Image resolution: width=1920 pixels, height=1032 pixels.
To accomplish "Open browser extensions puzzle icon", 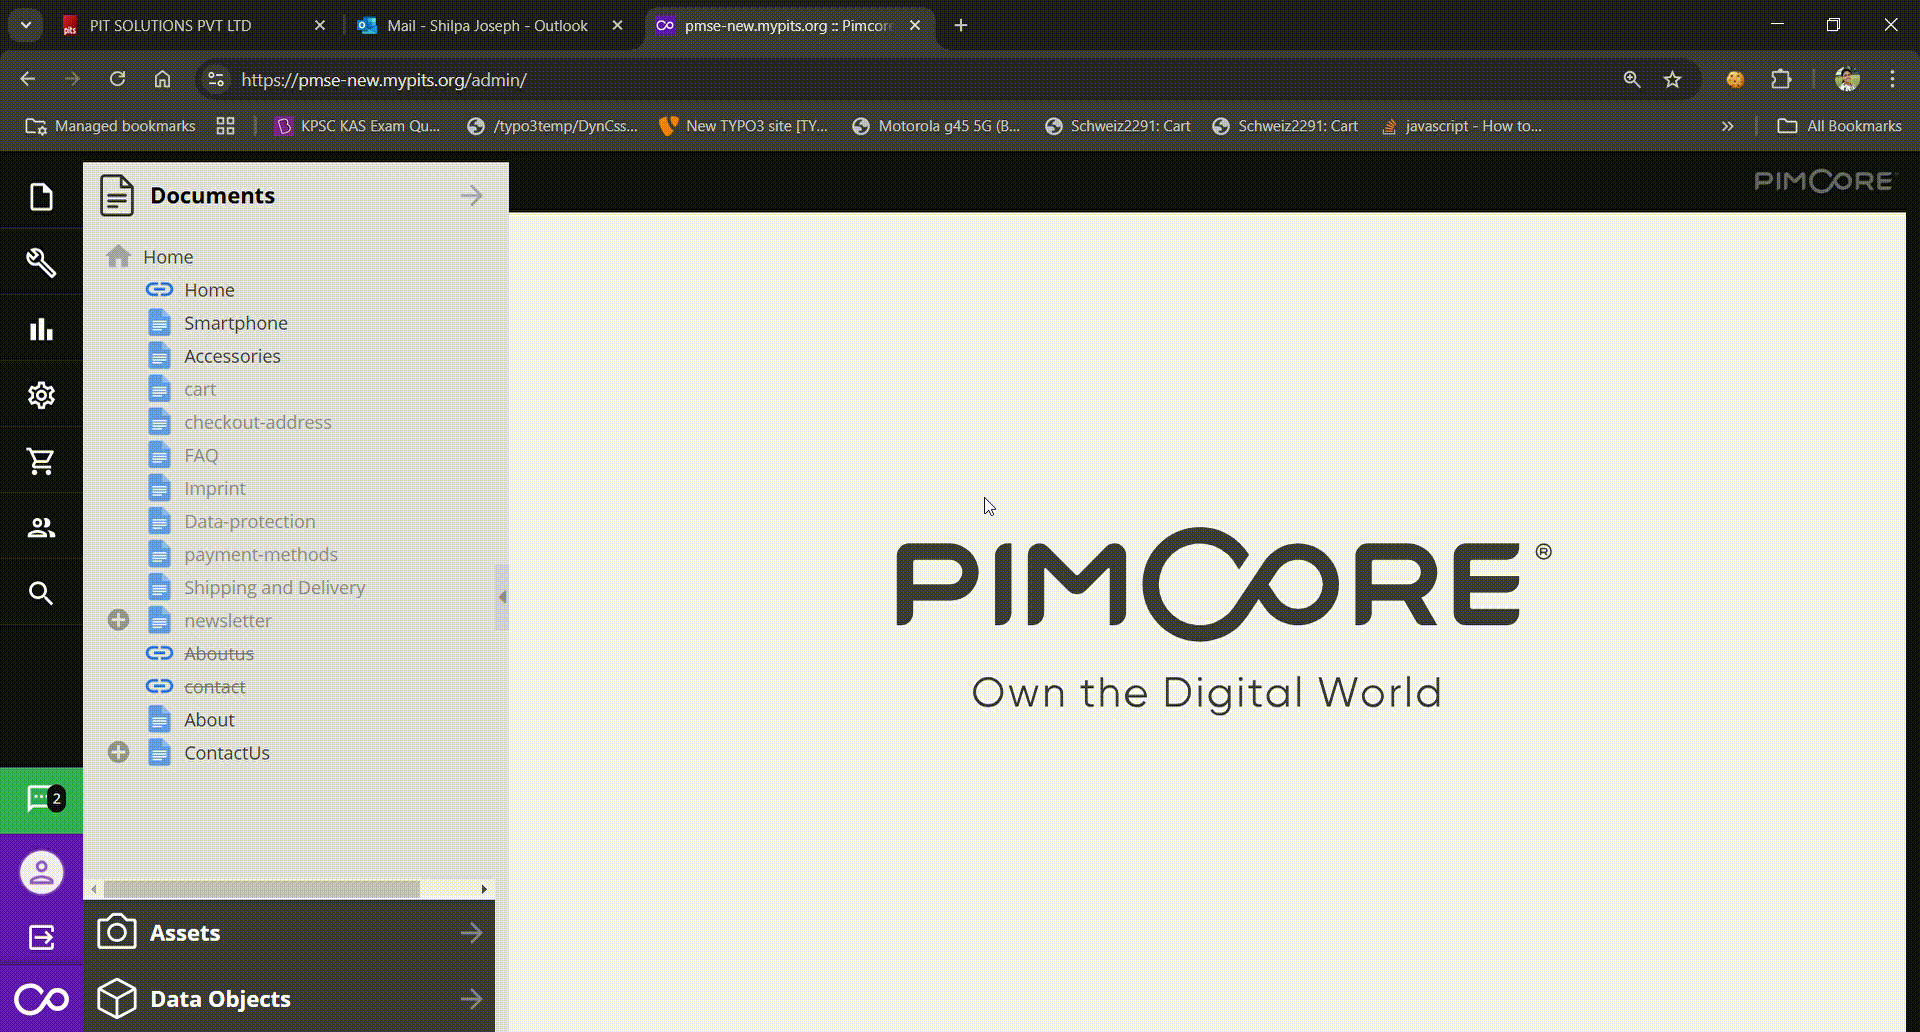I will 1781,79.
